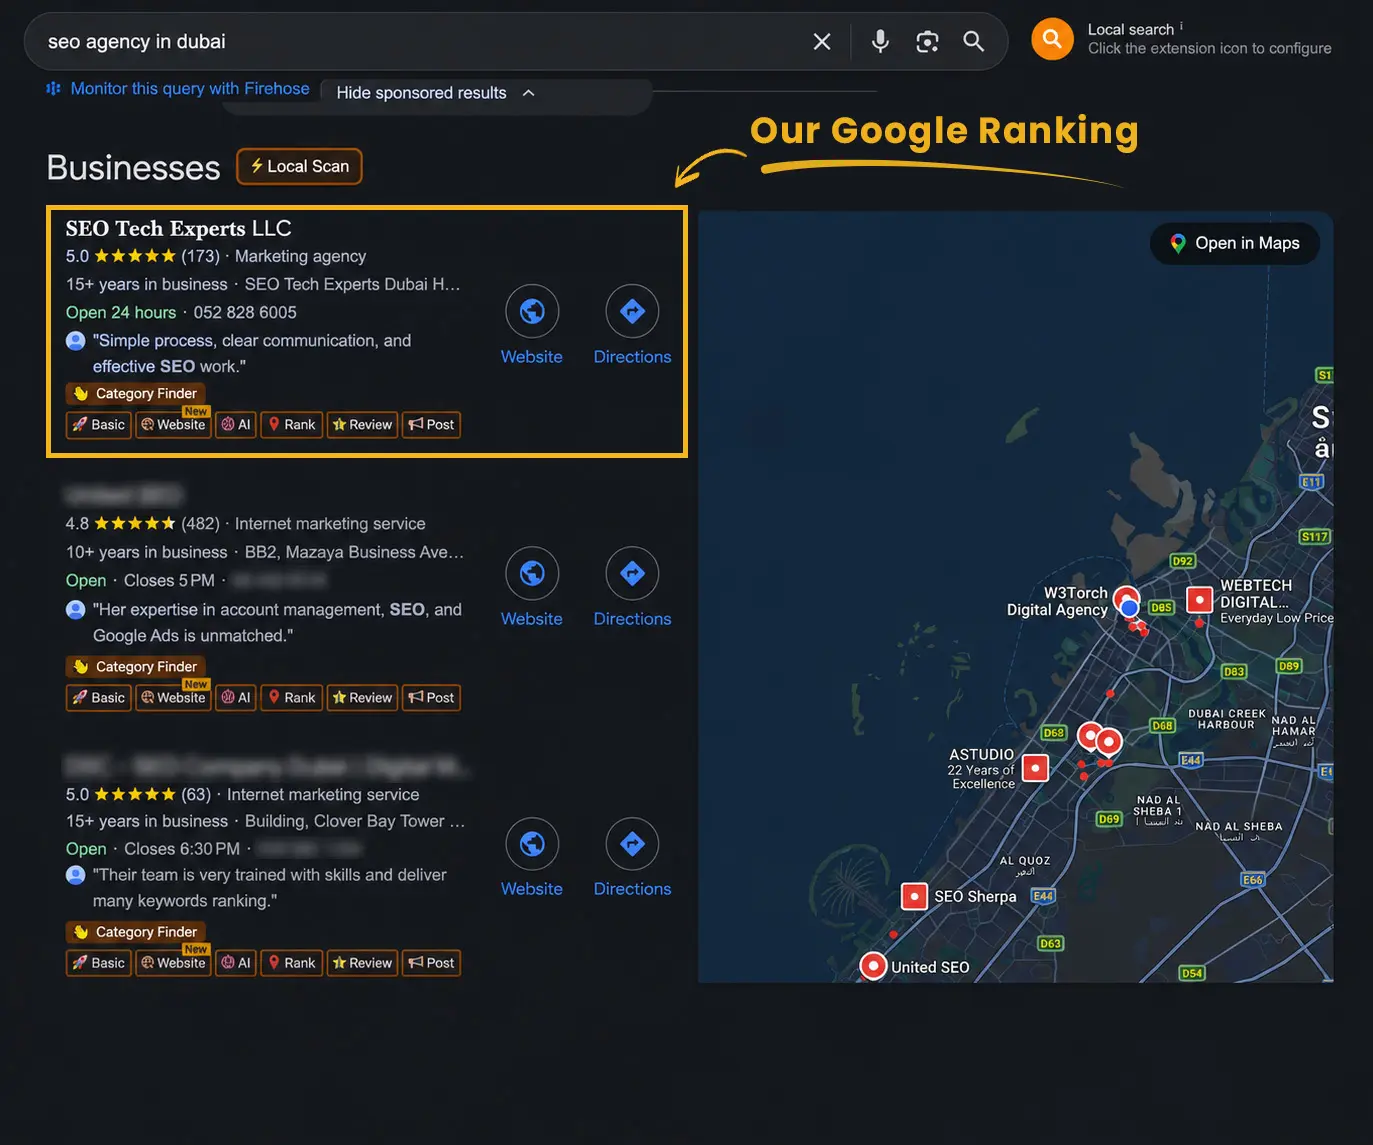Viewport: 1373px width, 1145px height.
Task: Clear the search query with X icon
Action: tap(822, 41)
